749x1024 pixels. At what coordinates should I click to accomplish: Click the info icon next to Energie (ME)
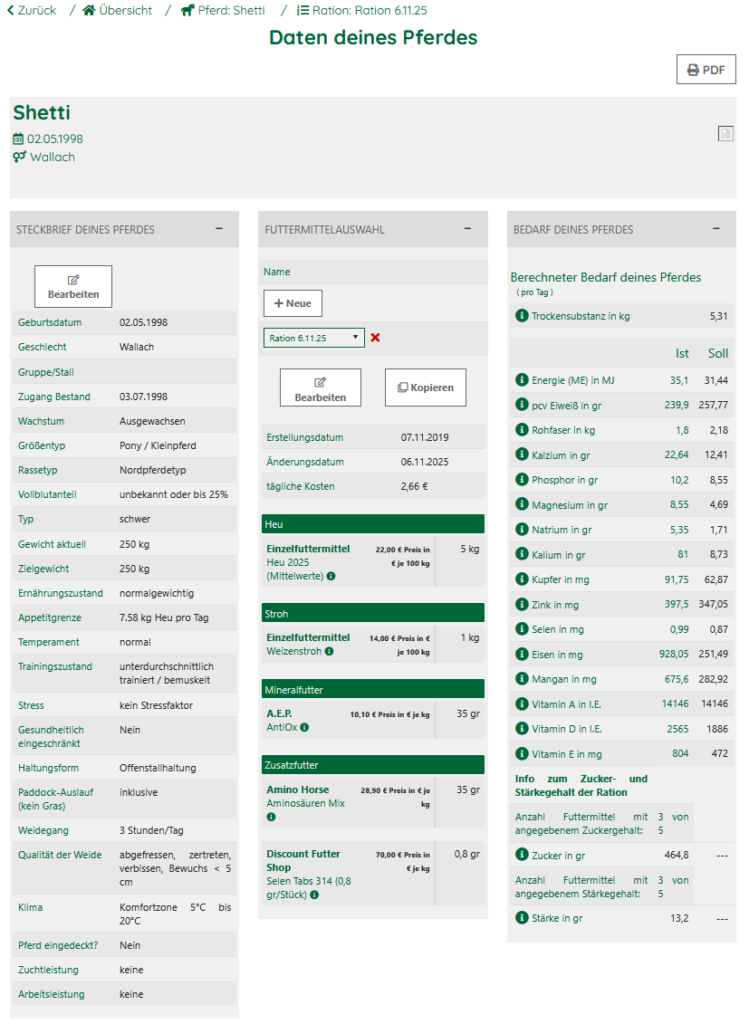click(x=521, y=380)
